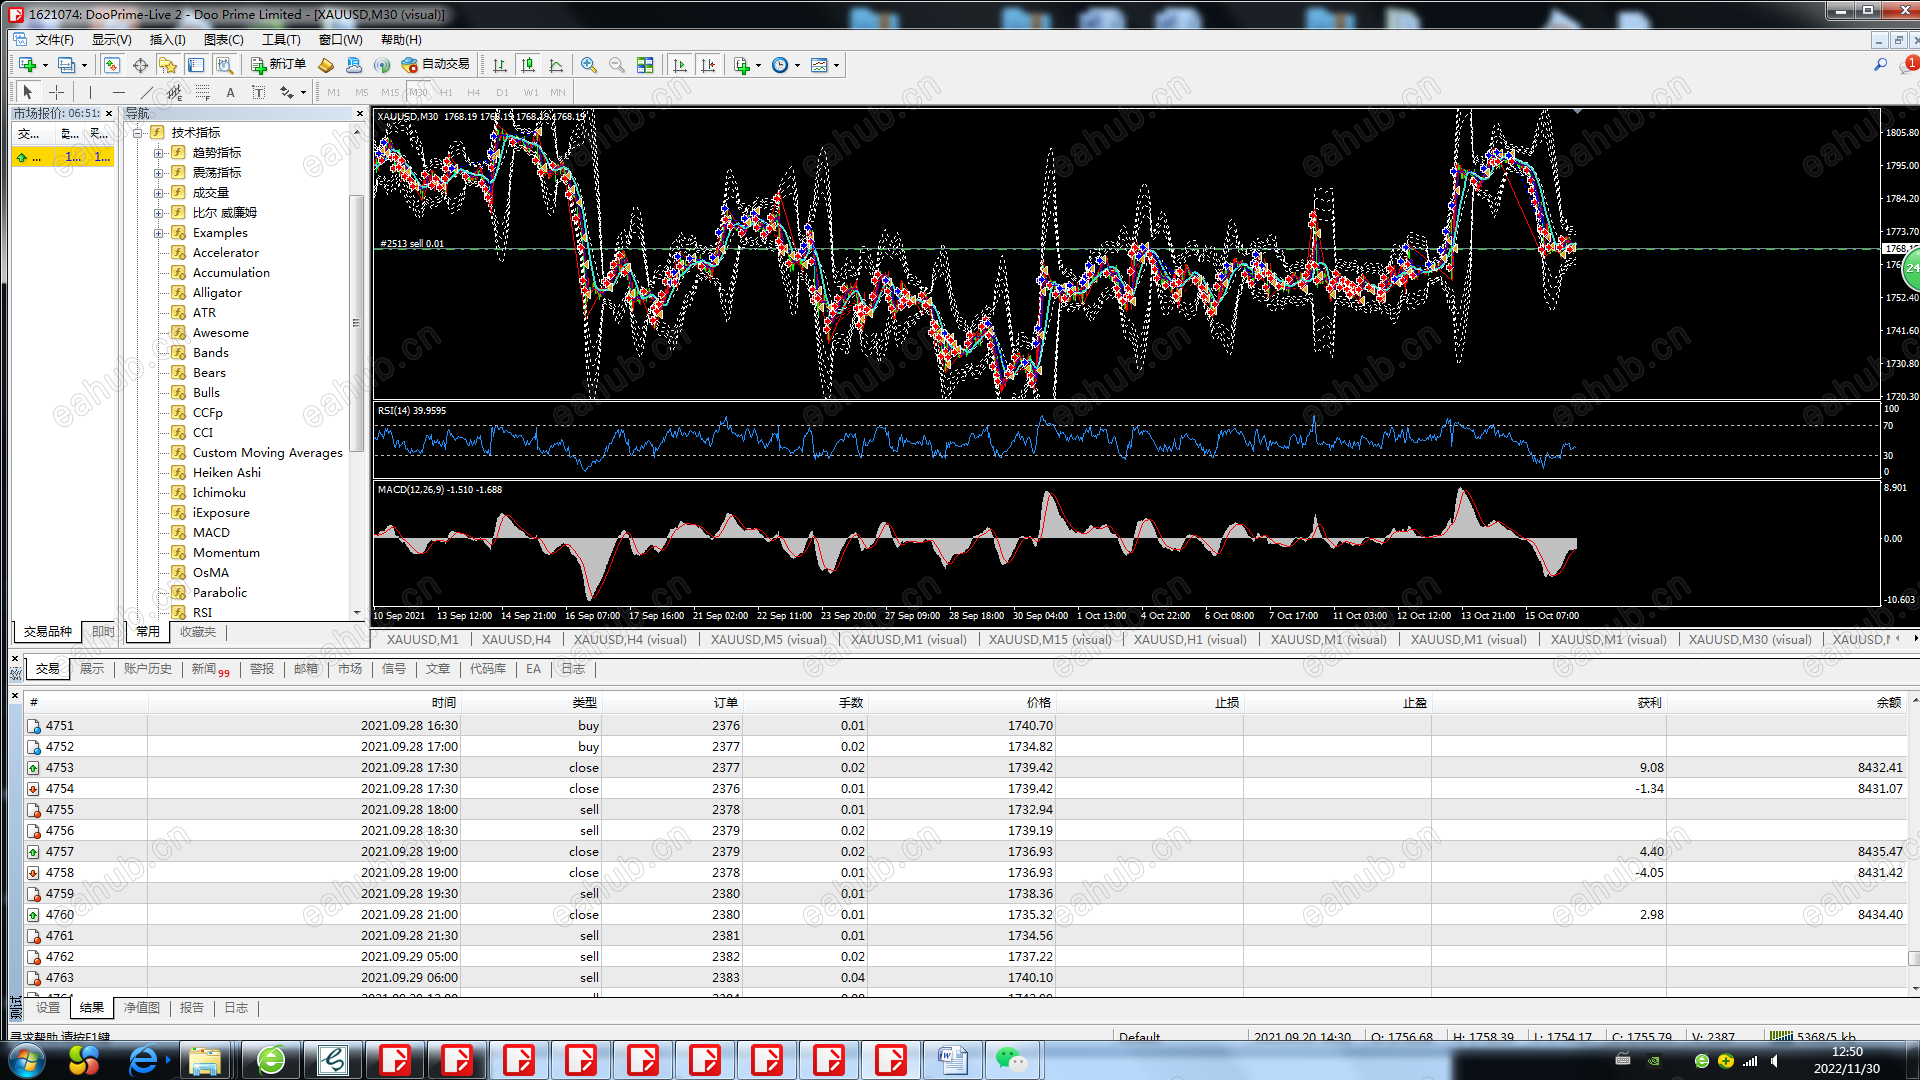Open WeChat from the taskbar
The image size is (1920, 1080).
pos(1010,1060)
